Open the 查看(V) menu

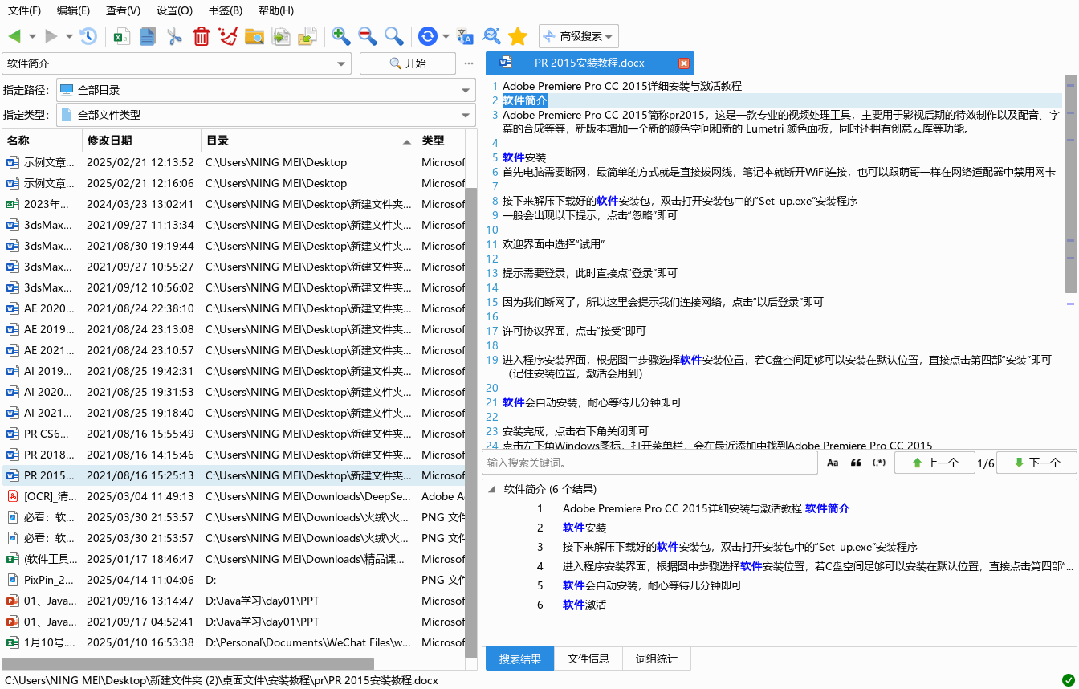(x=123, y=10)
